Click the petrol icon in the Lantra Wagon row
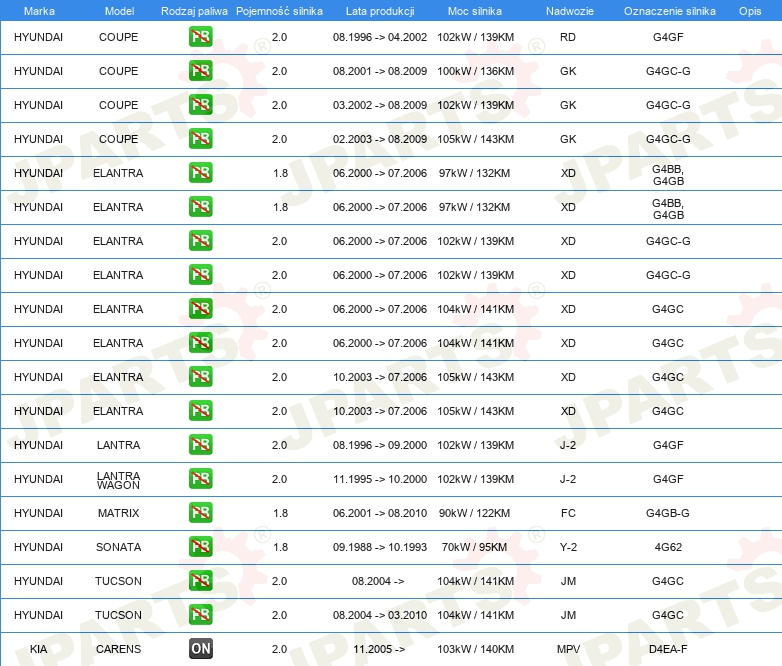The image size is (782, 666). coord(201,479)
